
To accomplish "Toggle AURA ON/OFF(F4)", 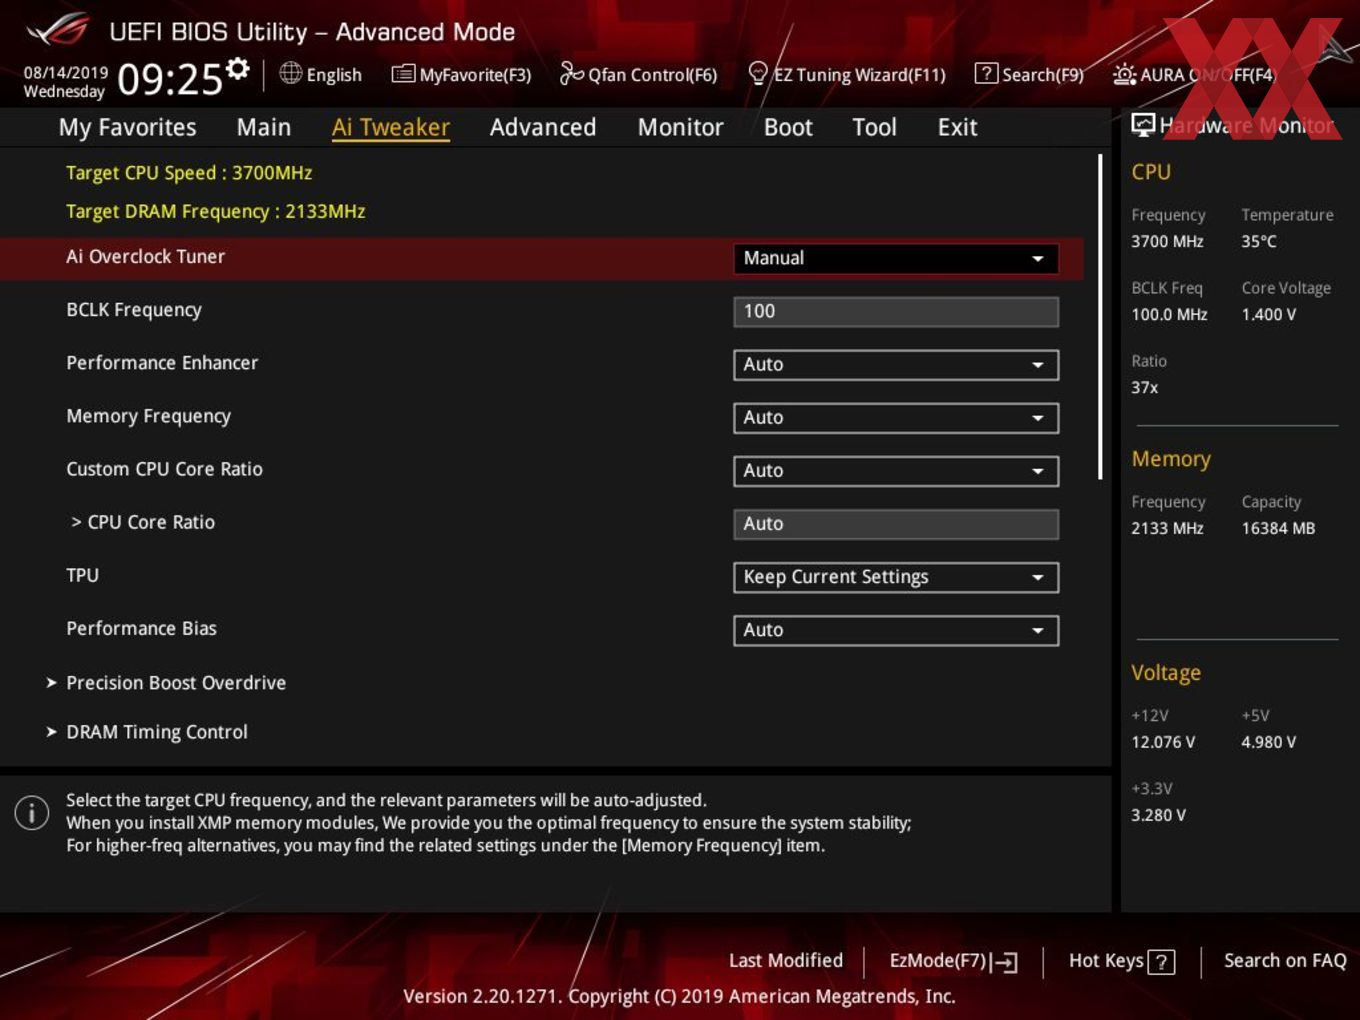I will (x=1207, y=75).
